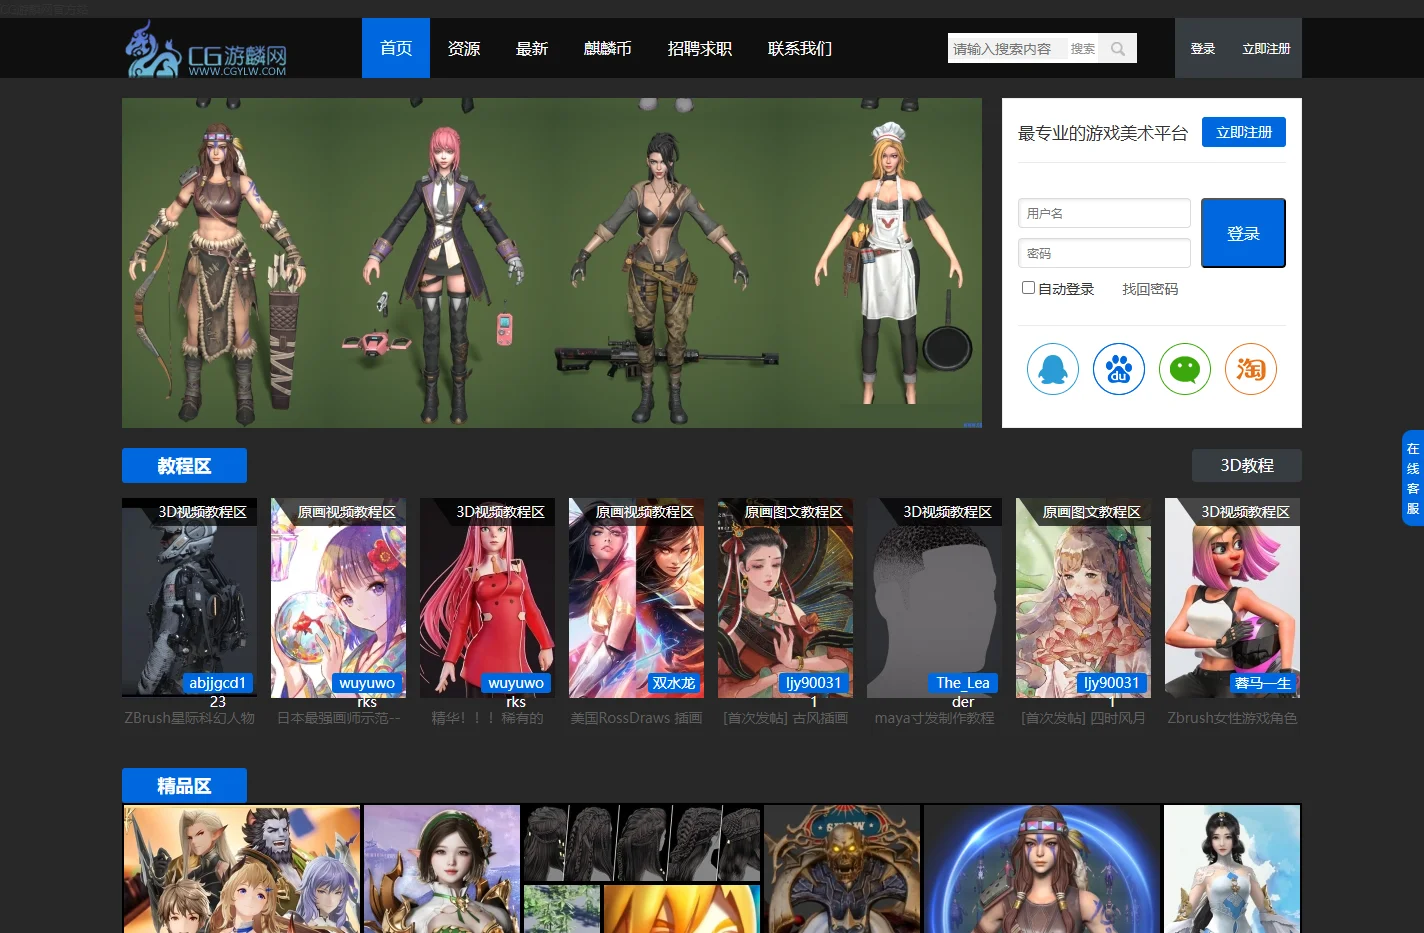The image size is (1424, 933).
Task: Click title text [首次发帖] 四时风月
Action: click(1083, 718)
